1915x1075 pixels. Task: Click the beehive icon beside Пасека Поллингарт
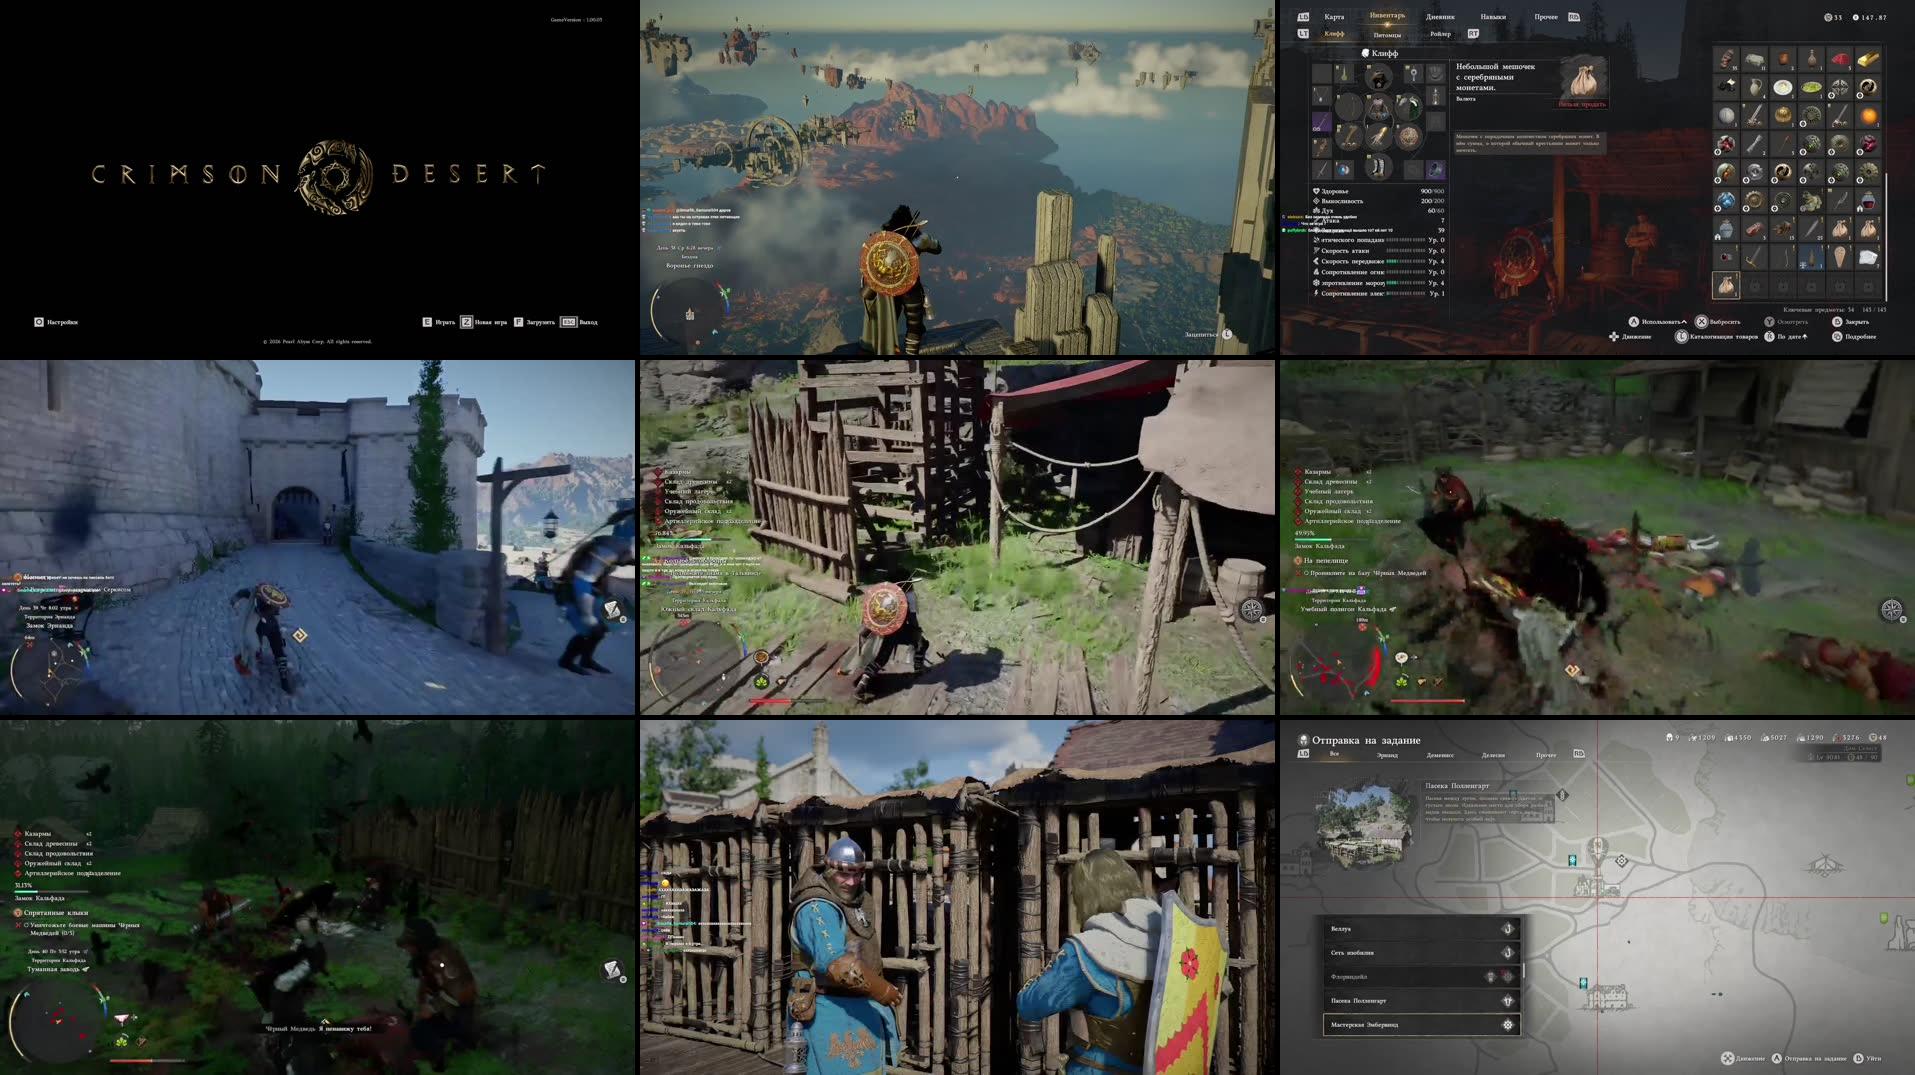point(1507,1001)
